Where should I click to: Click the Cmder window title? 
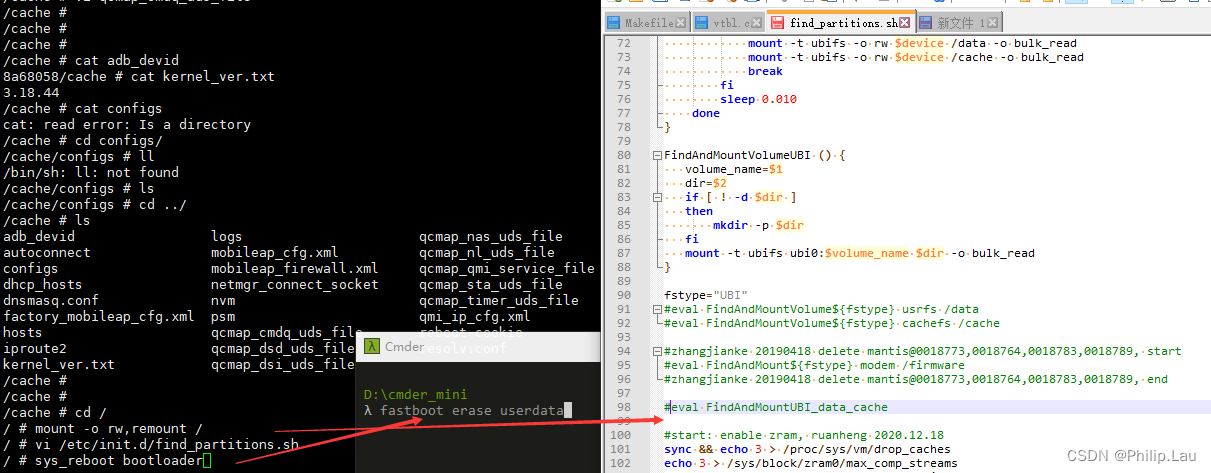click(405, 347)
